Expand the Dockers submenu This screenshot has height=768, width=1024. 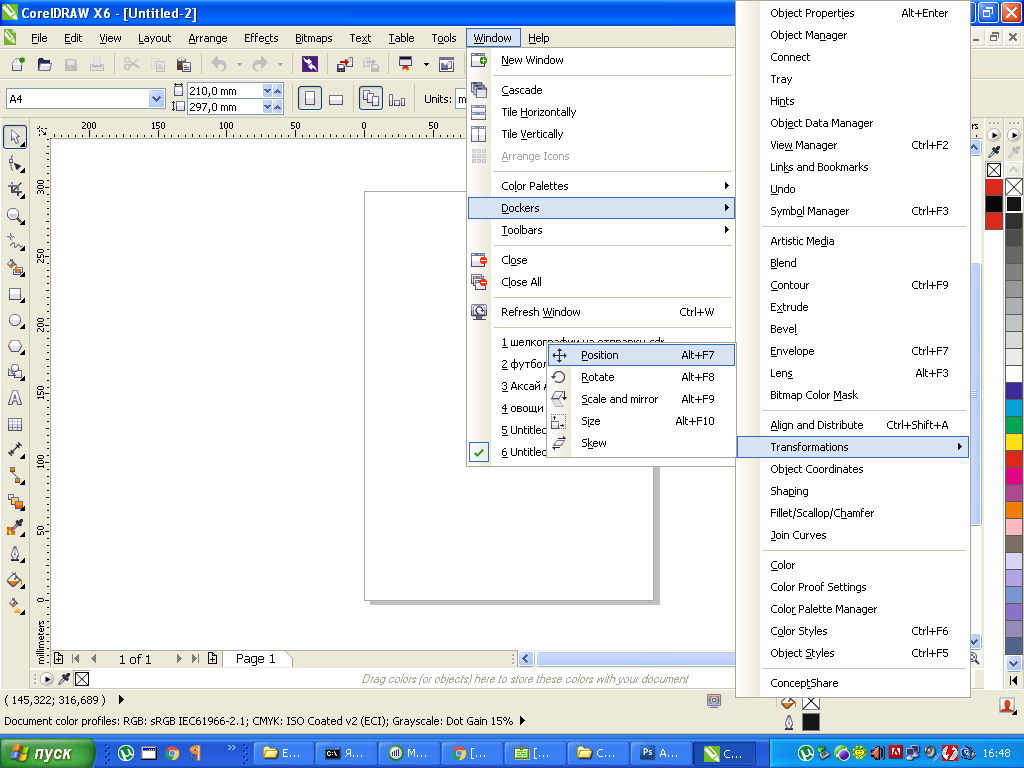(601, 208)
